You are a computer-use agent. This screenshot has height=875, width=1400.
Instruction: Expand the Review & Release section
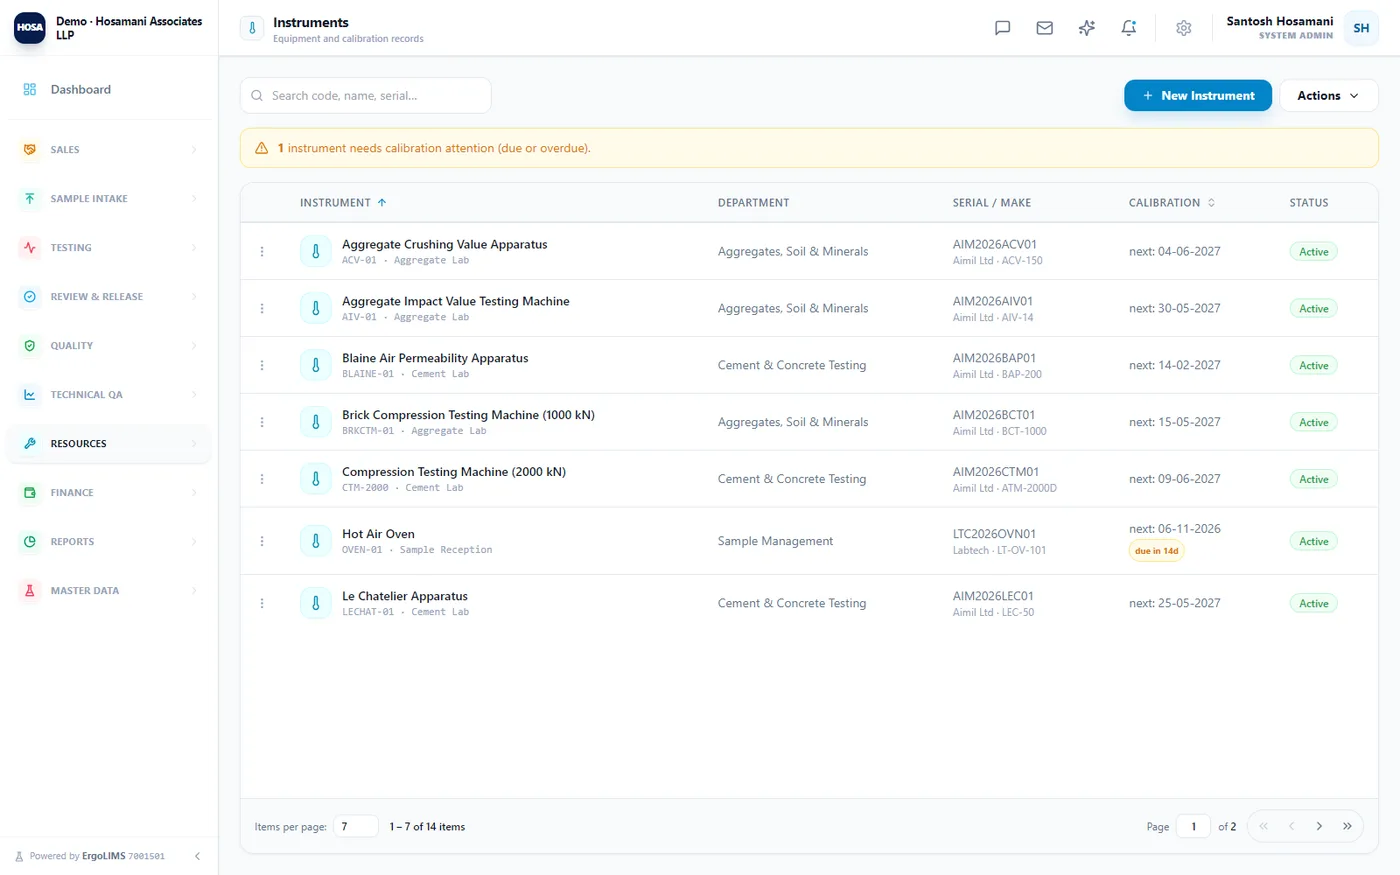coord(110,297)
